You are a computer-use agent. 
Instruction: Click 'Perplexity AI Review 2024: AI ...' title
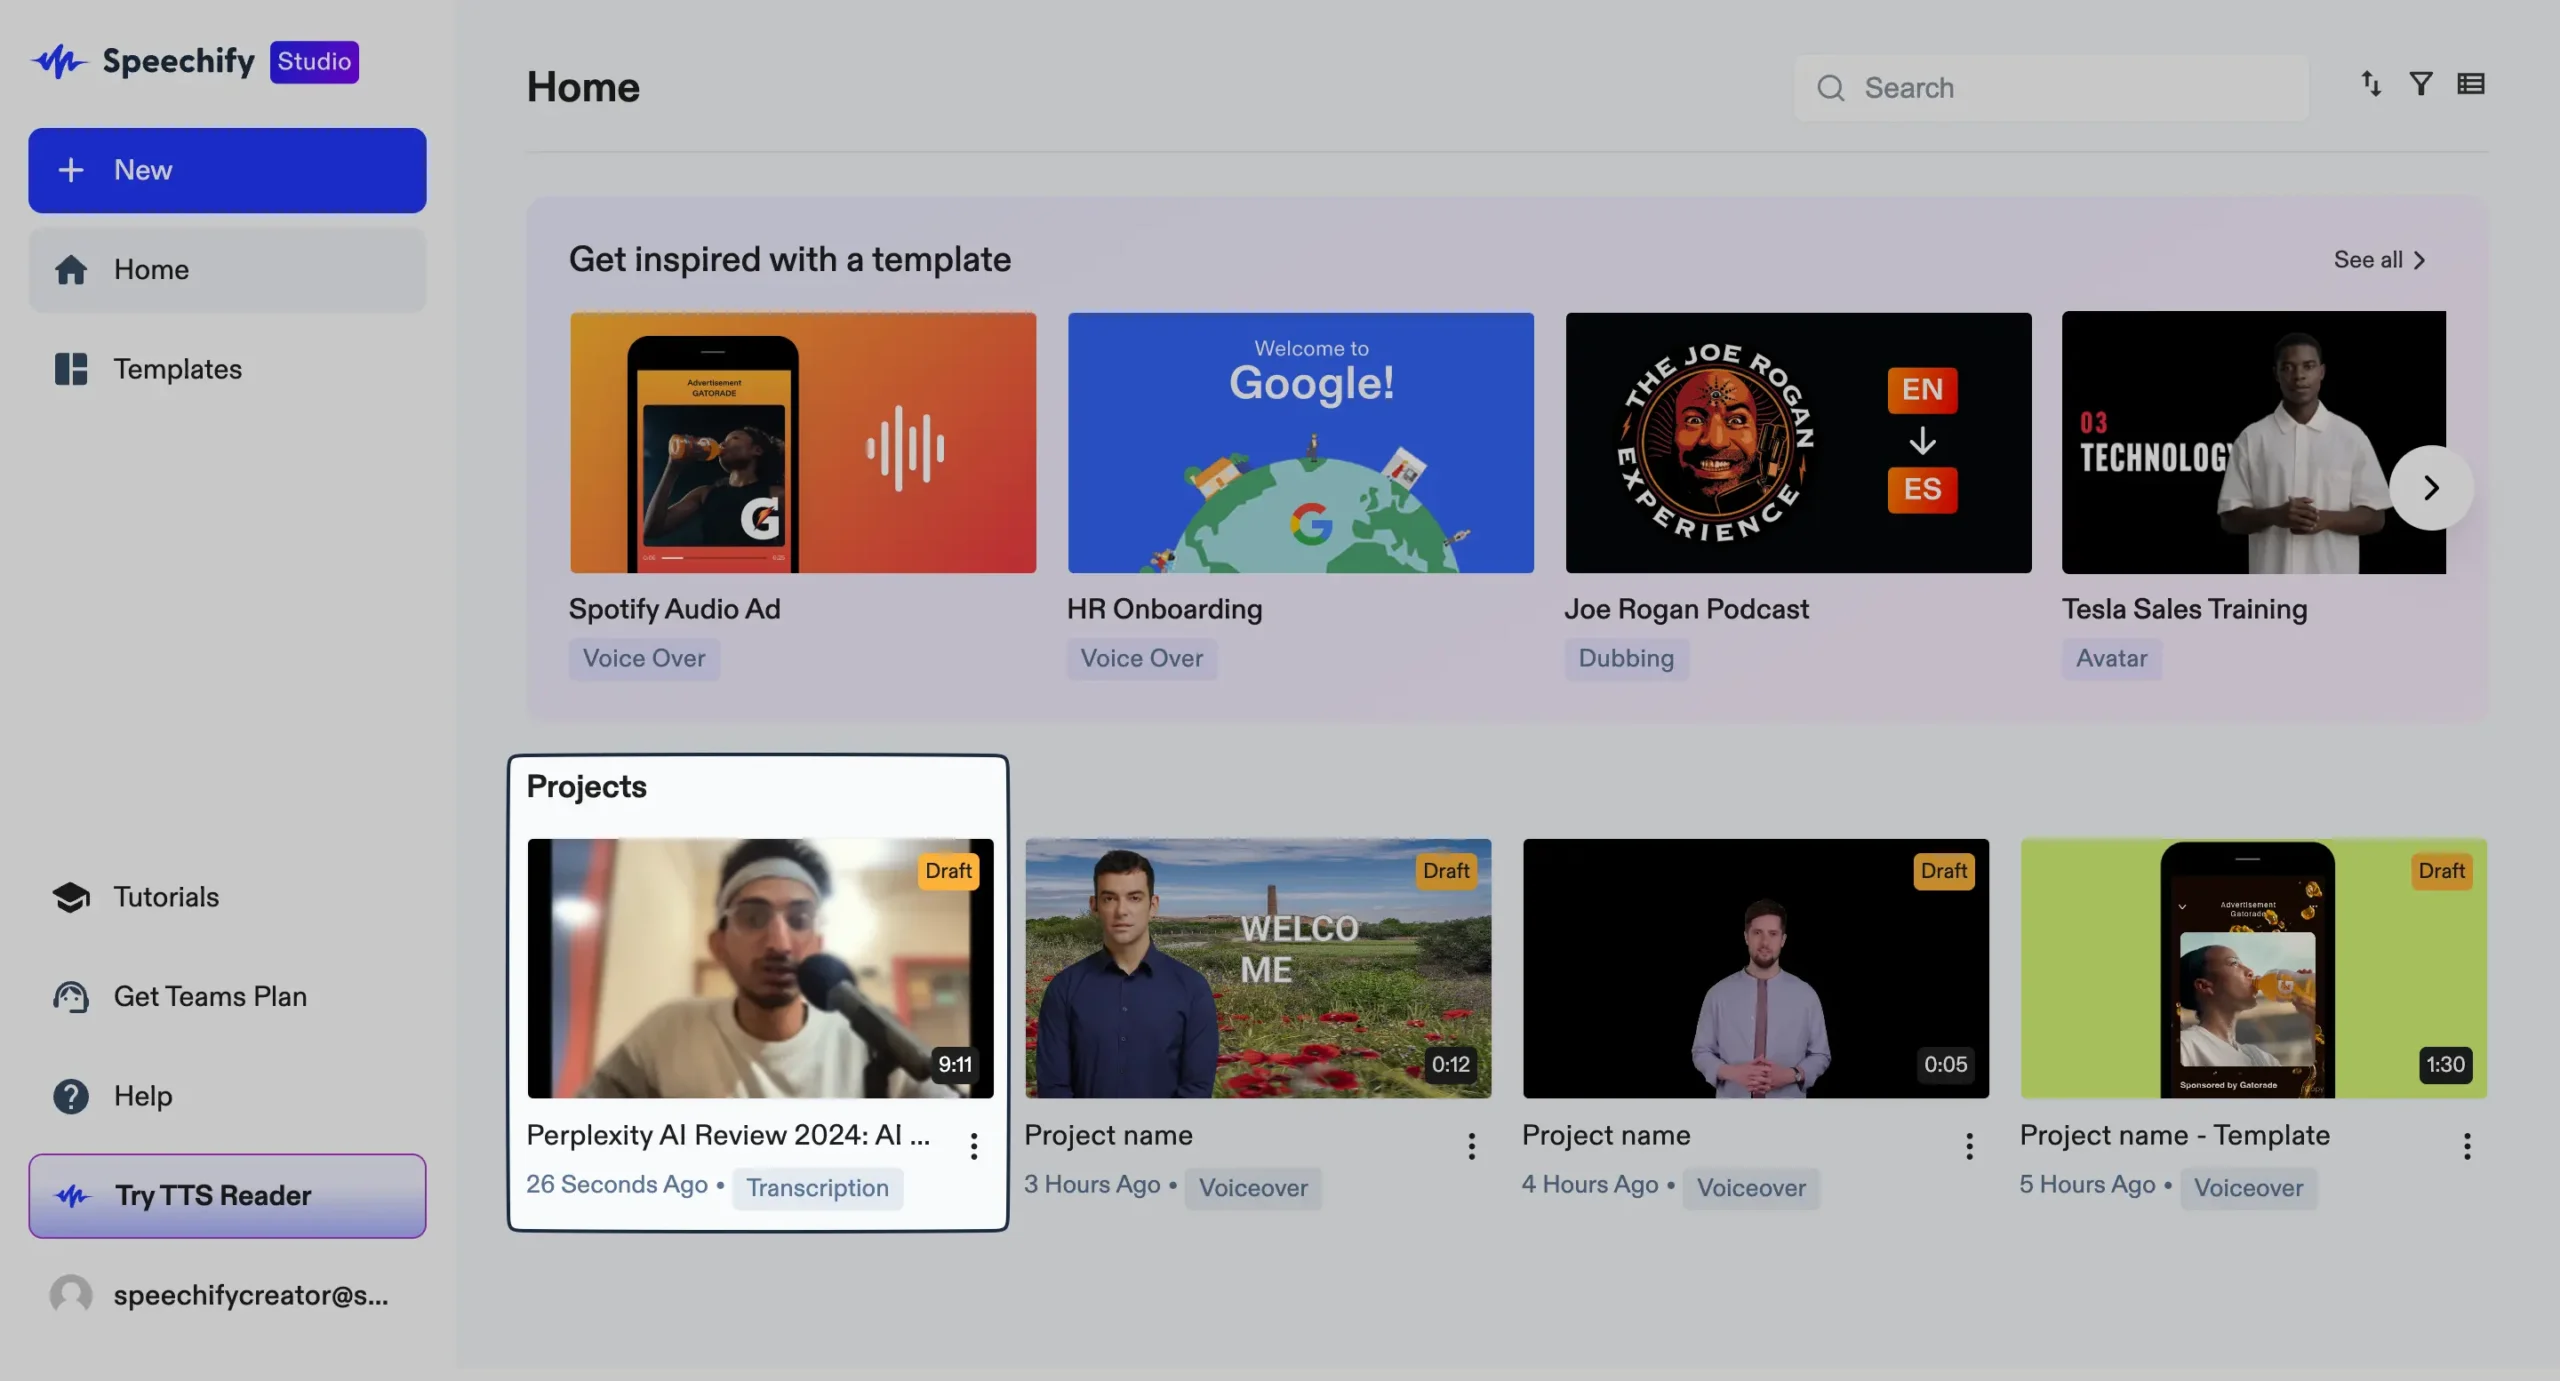pos(728,1136)
